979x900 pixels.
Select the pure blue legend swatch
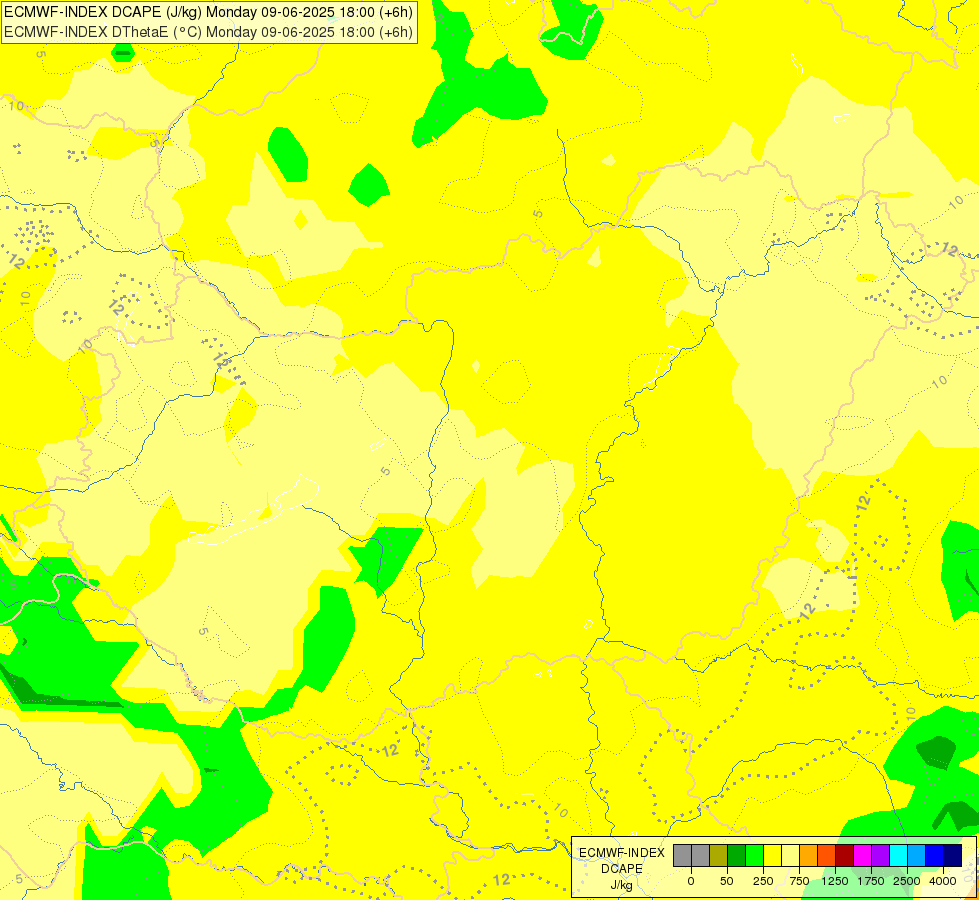coord(935,856)
